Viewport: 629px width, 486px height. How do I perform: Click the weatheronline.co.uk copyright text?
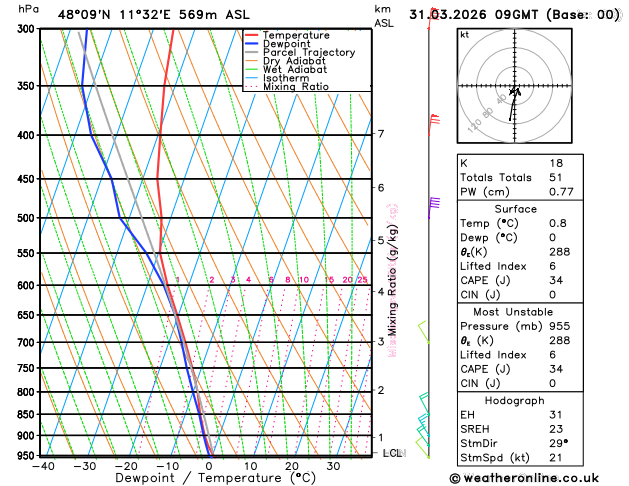click(x=524, y=478)
